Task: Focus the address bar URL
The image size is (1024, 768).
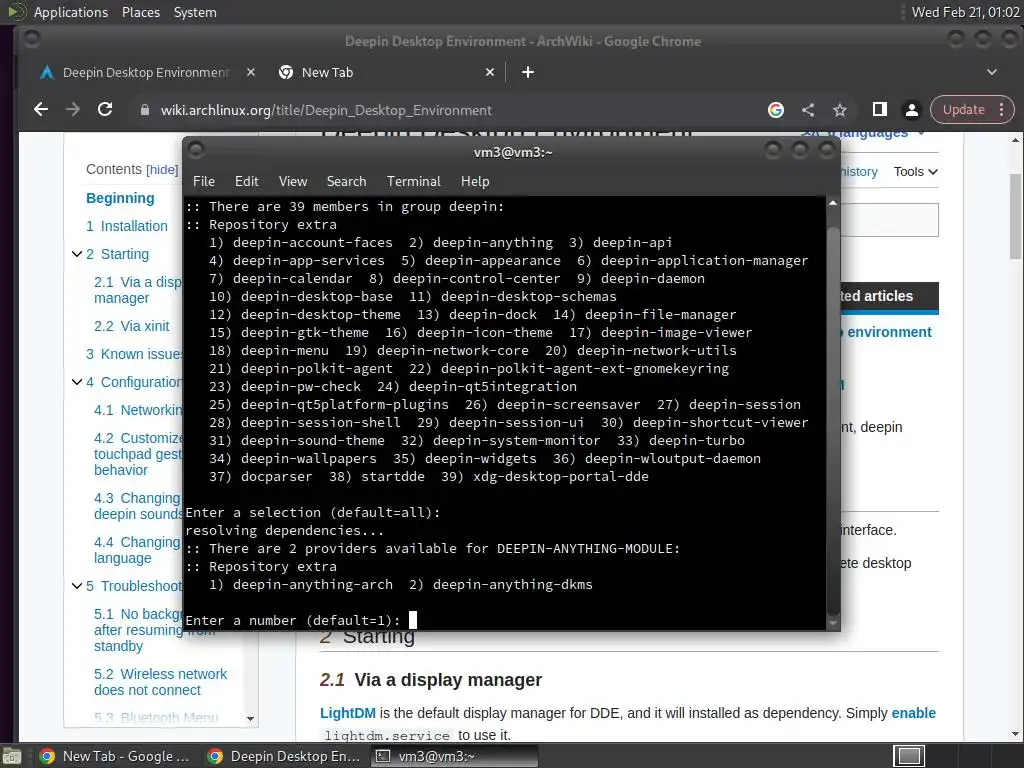Action: click(326, 110)
